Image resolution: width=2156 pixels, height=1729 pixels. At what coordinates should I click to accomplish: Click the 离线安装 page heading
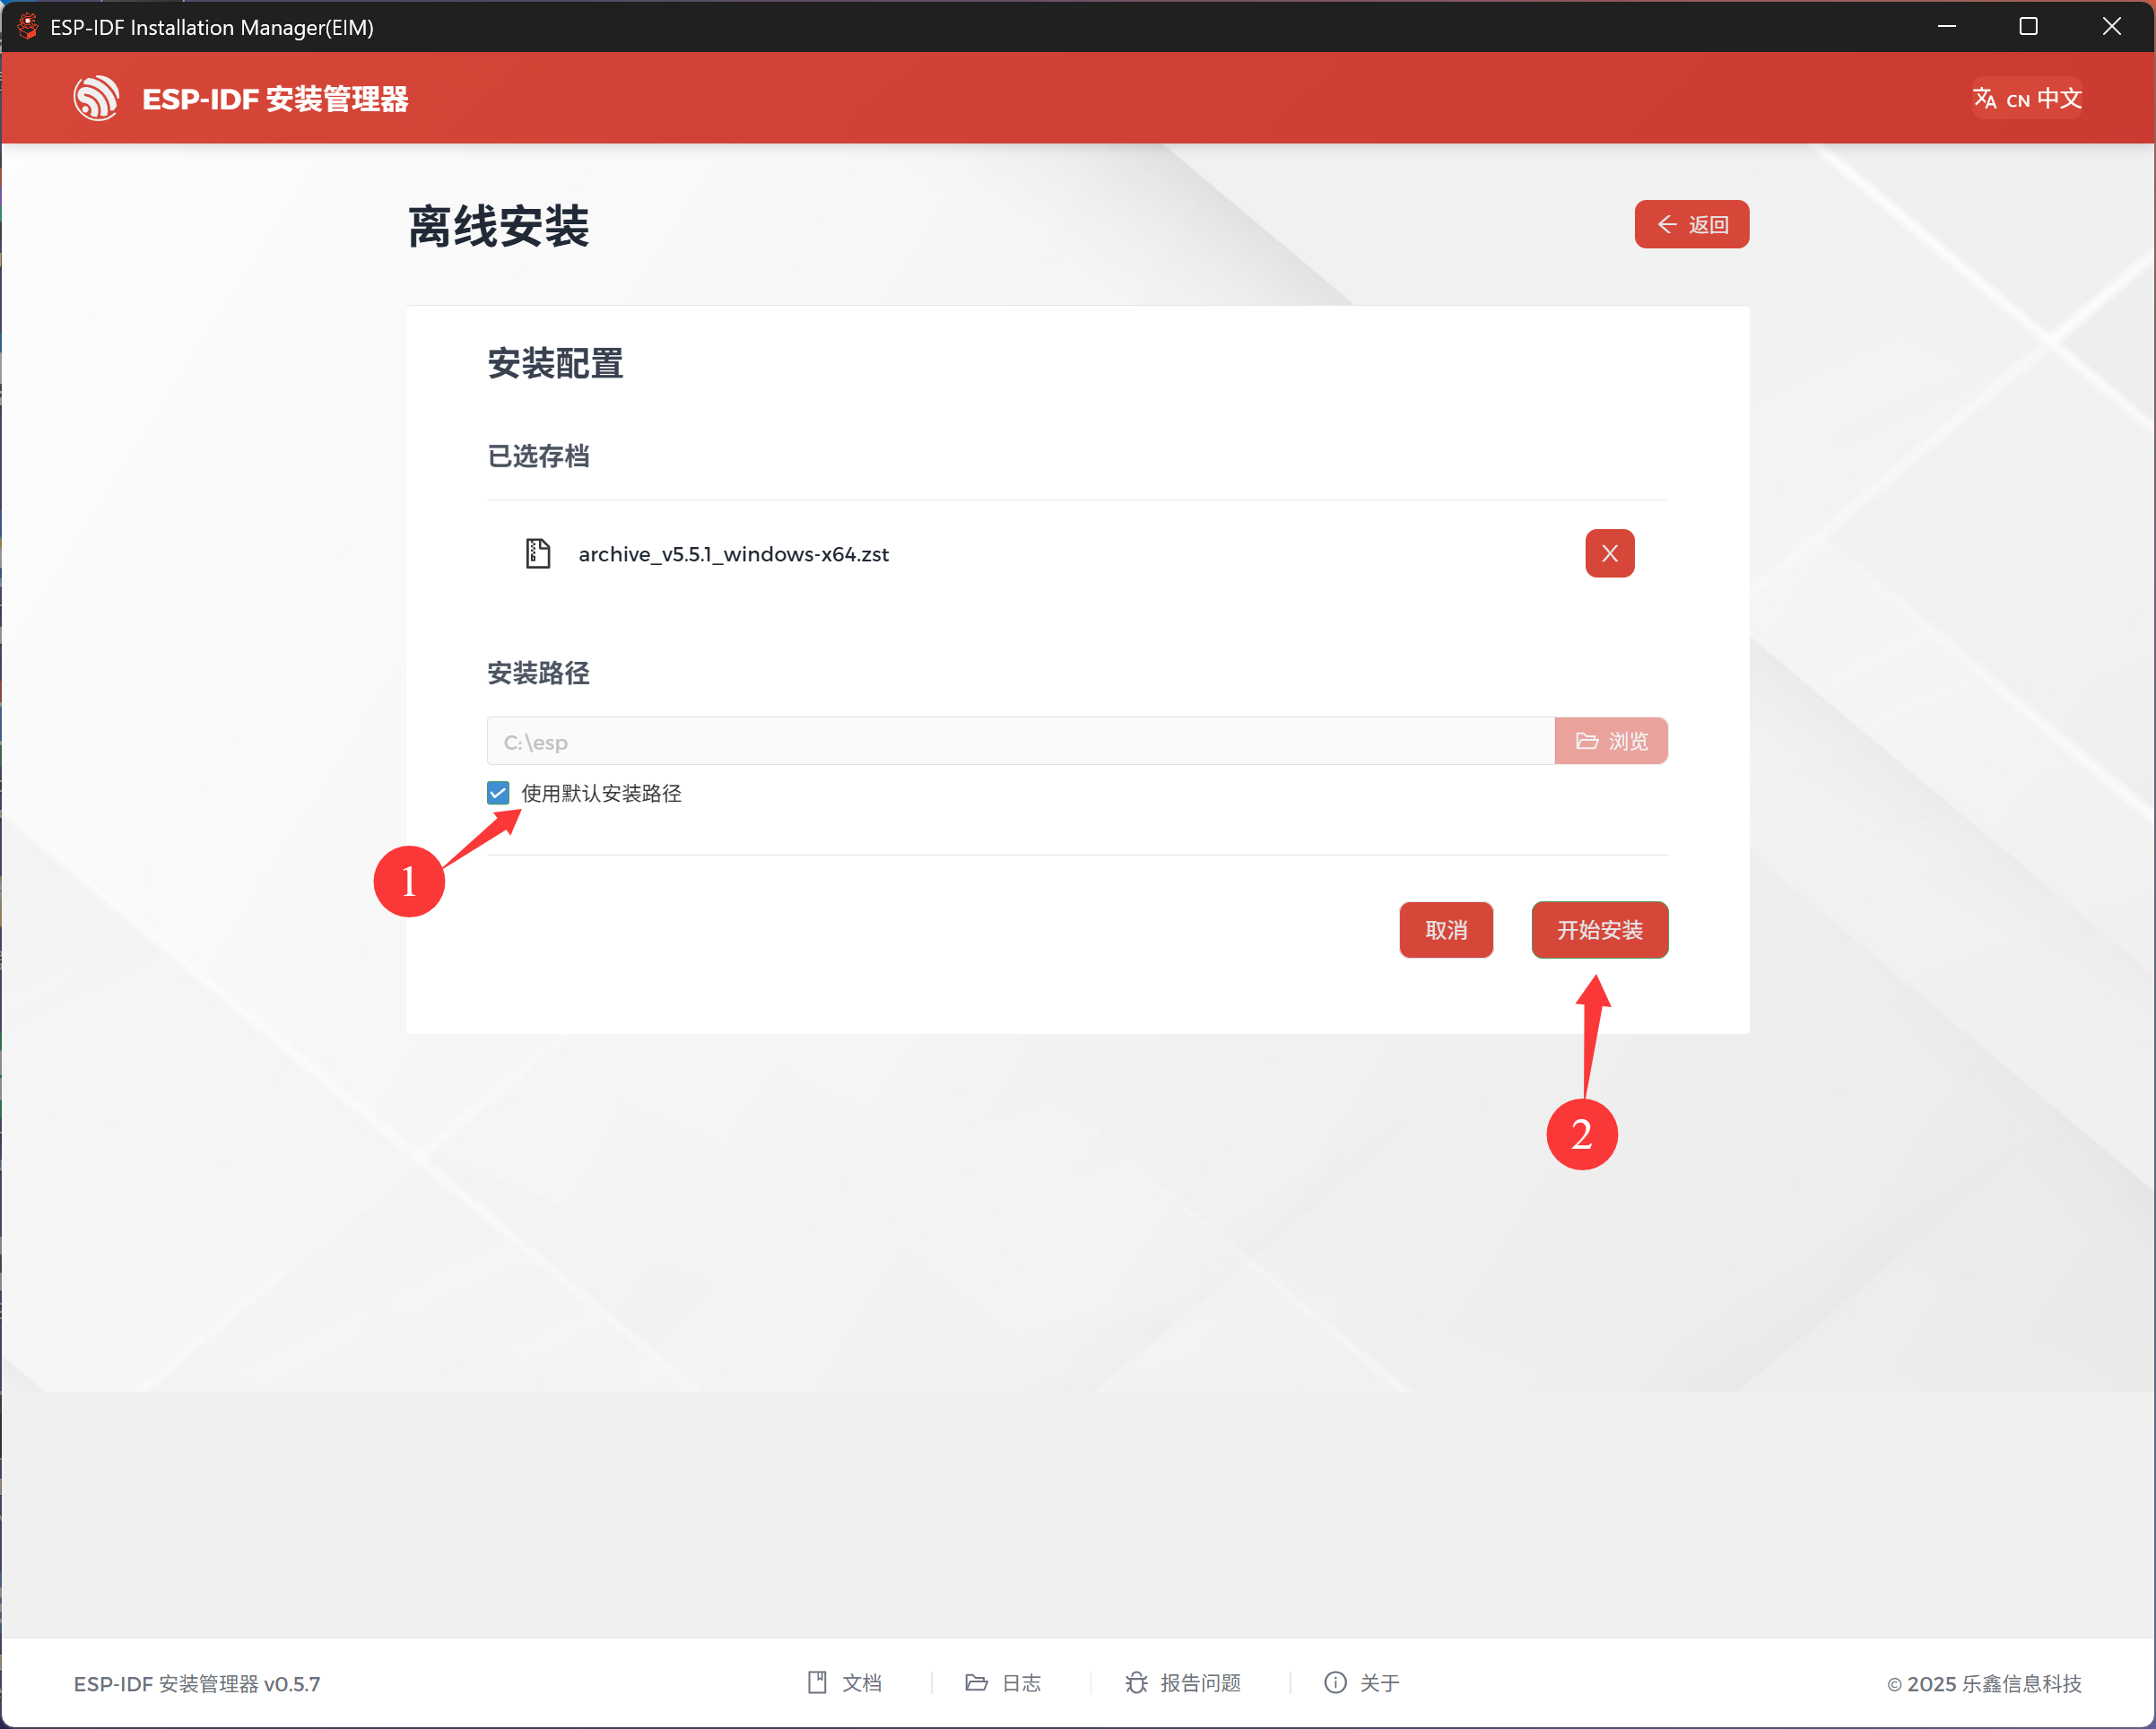click(498, 226)
